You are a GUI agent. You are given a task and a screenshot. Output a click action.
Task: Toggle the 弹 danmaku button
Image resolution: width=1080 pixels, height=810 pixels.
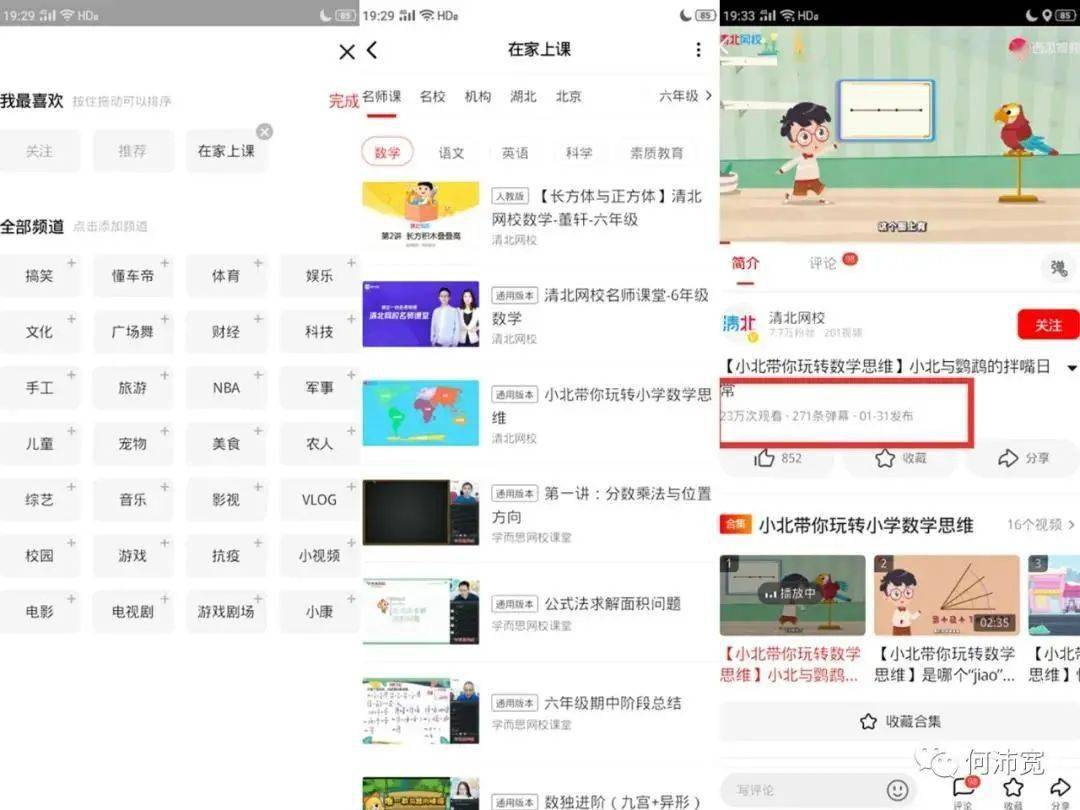[x=1059, y=268]
